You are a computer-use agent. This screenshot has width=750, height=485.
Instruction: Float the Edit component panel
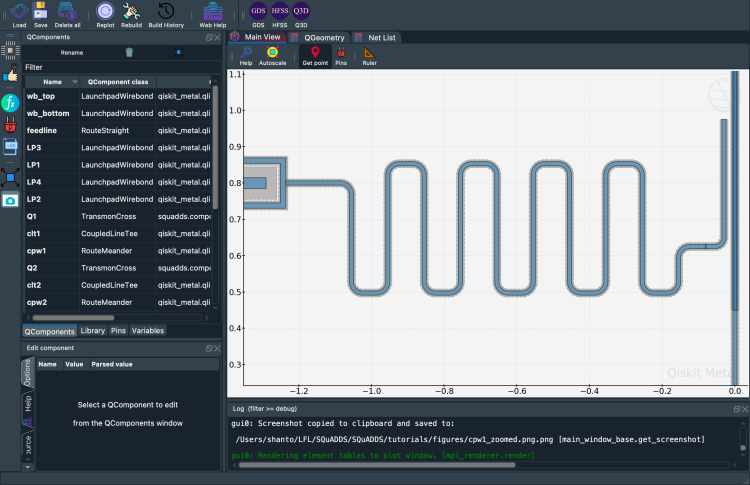[209, 348]
